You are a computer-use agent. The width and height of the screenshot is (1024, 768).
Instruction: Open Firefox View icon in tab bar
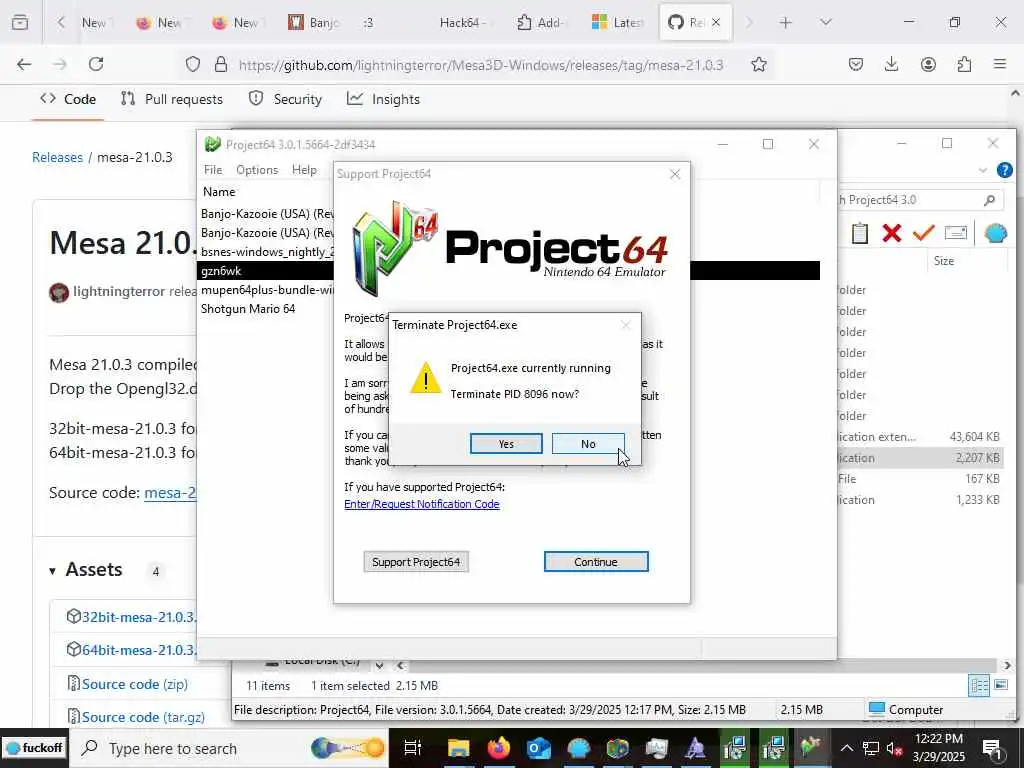20,23
